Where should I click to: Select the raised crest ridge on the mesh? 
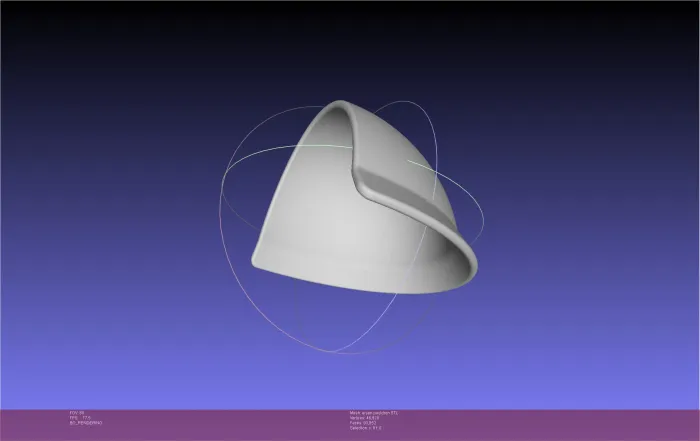(x=402, y=194)
